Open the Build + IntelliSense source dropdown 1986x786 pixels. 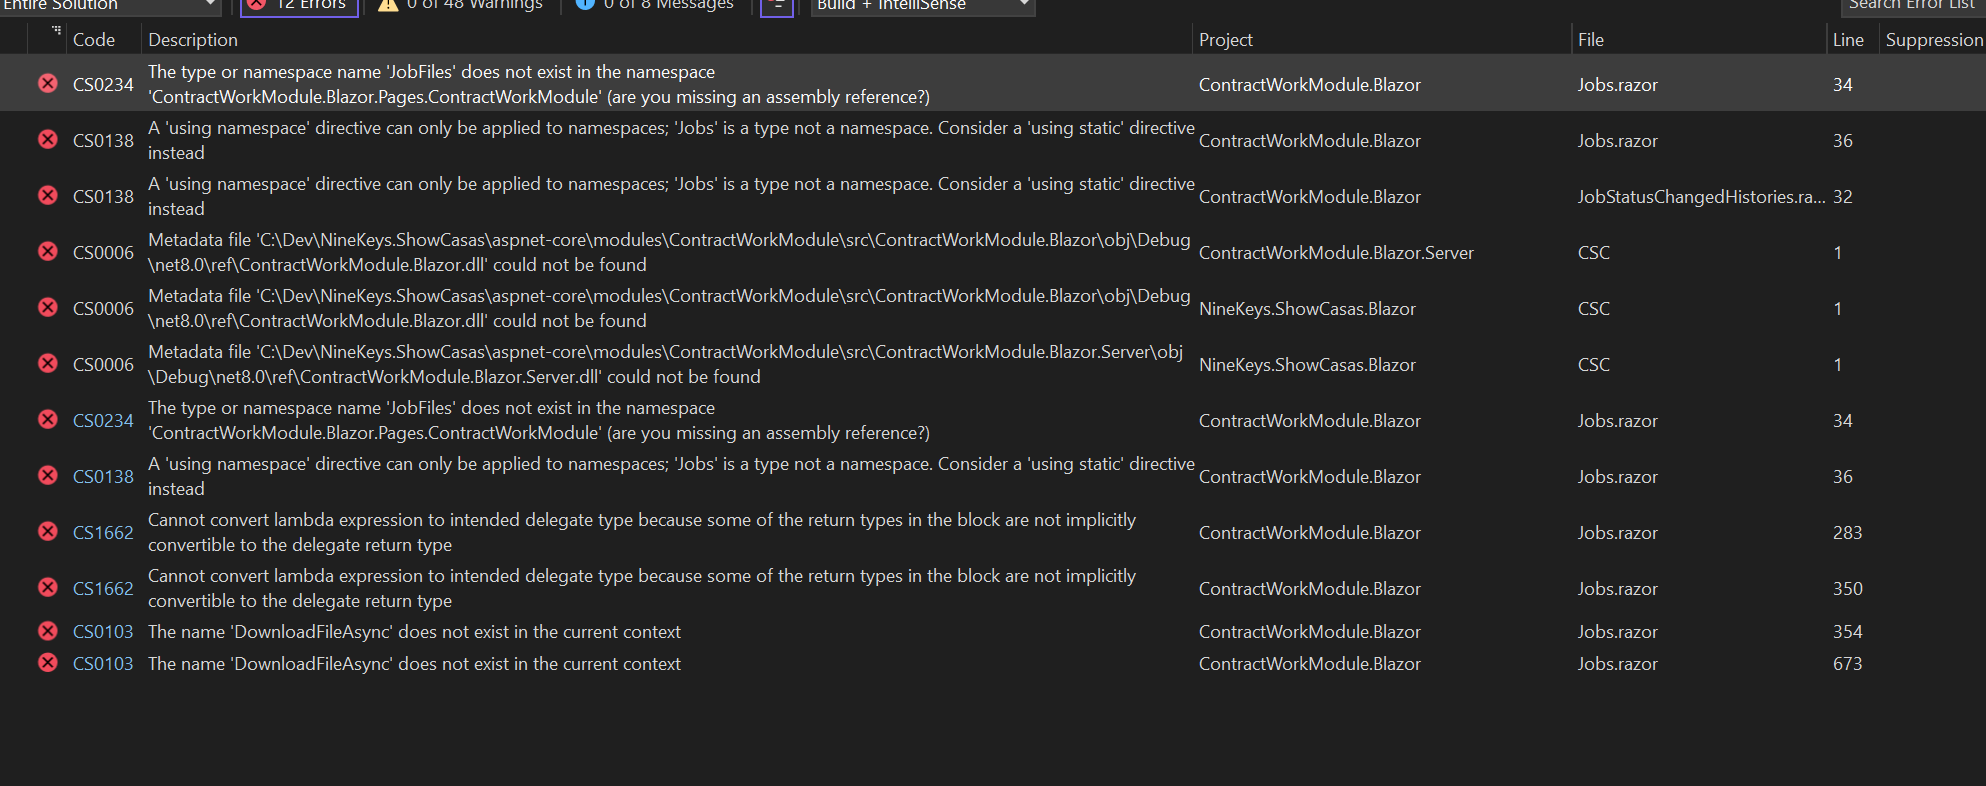[922, 6]
